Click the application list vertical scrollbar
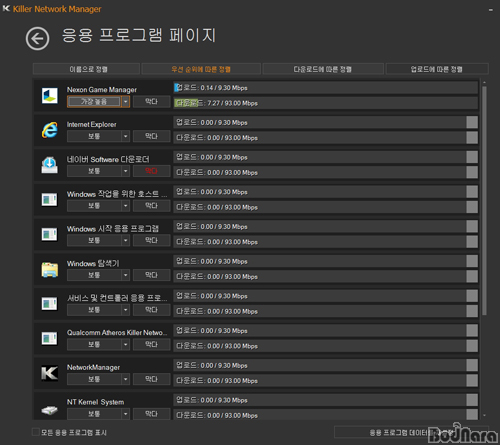 [484, 201]
